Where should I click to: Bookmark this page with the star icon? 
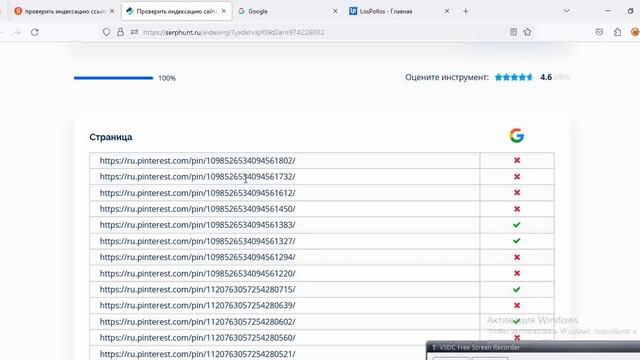click(x=527, y=32)
